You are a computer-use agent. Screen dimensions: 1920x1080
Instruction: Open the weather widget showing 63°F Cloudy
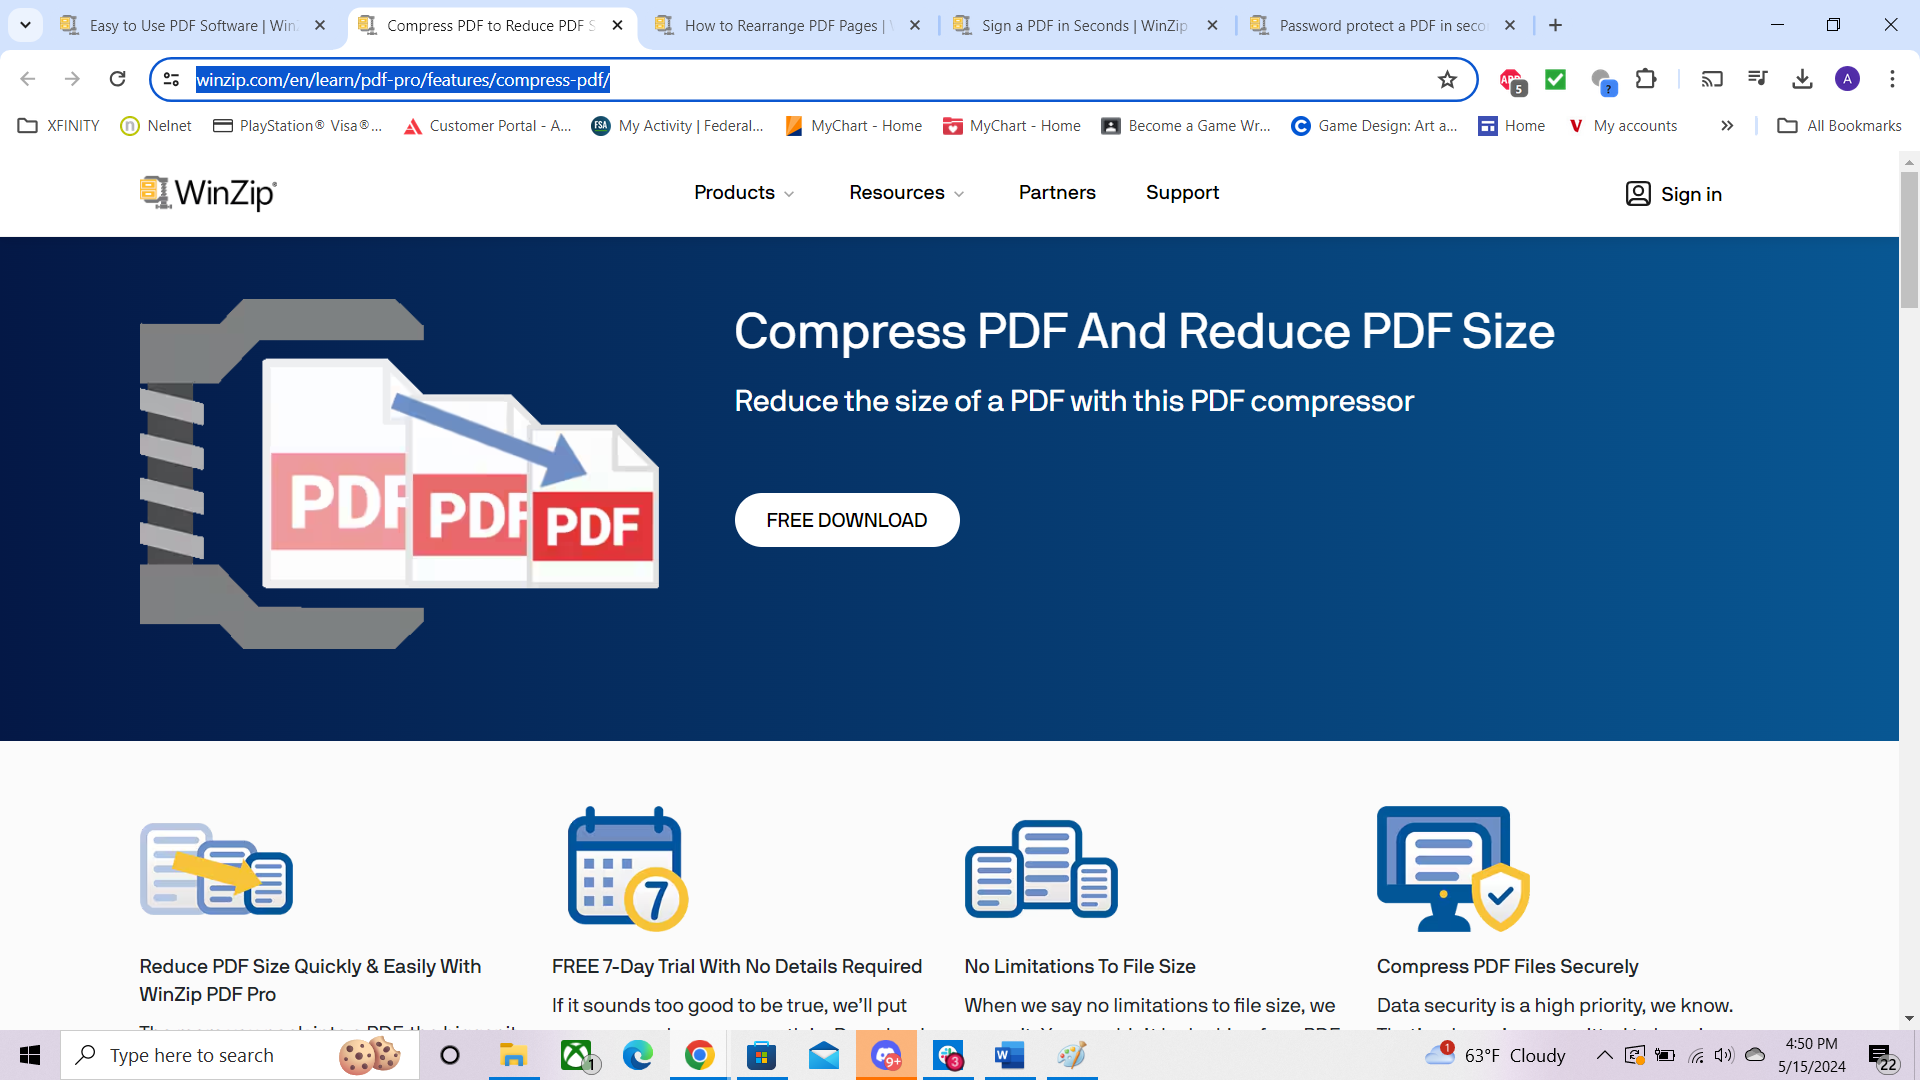click(x=1495, y=1055)
